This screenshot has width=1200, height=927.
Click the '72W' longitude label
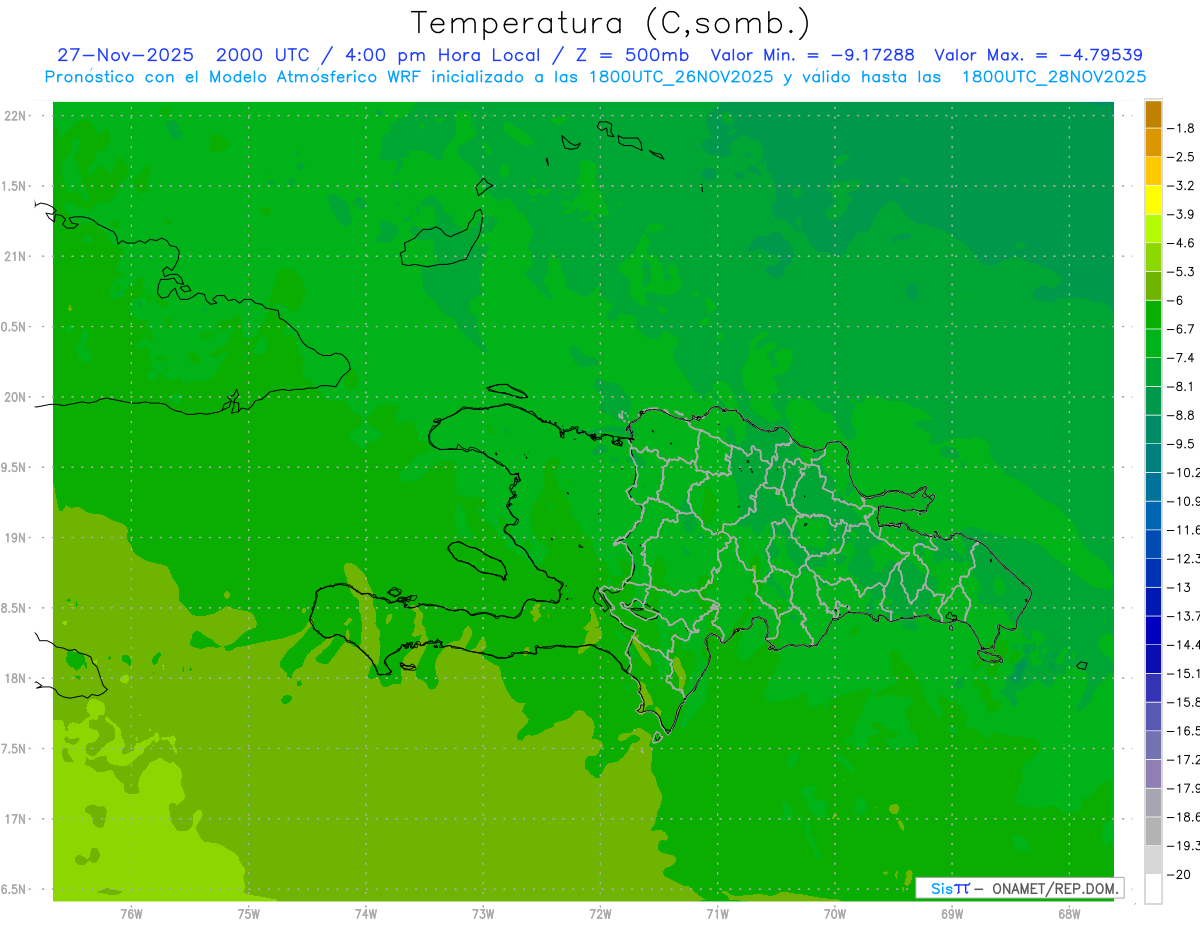click(x=600, y=914)
